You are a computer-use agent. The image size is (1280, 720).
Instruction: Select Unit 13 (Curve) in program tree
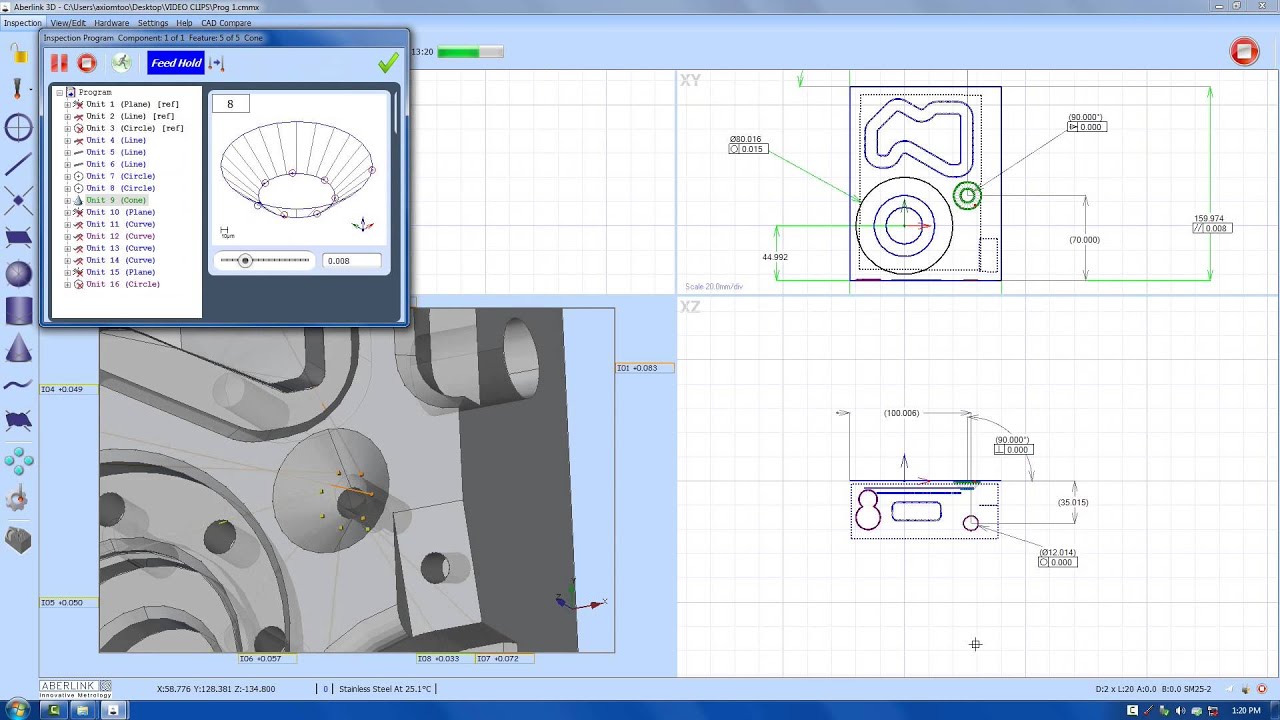tap(120, 248)
